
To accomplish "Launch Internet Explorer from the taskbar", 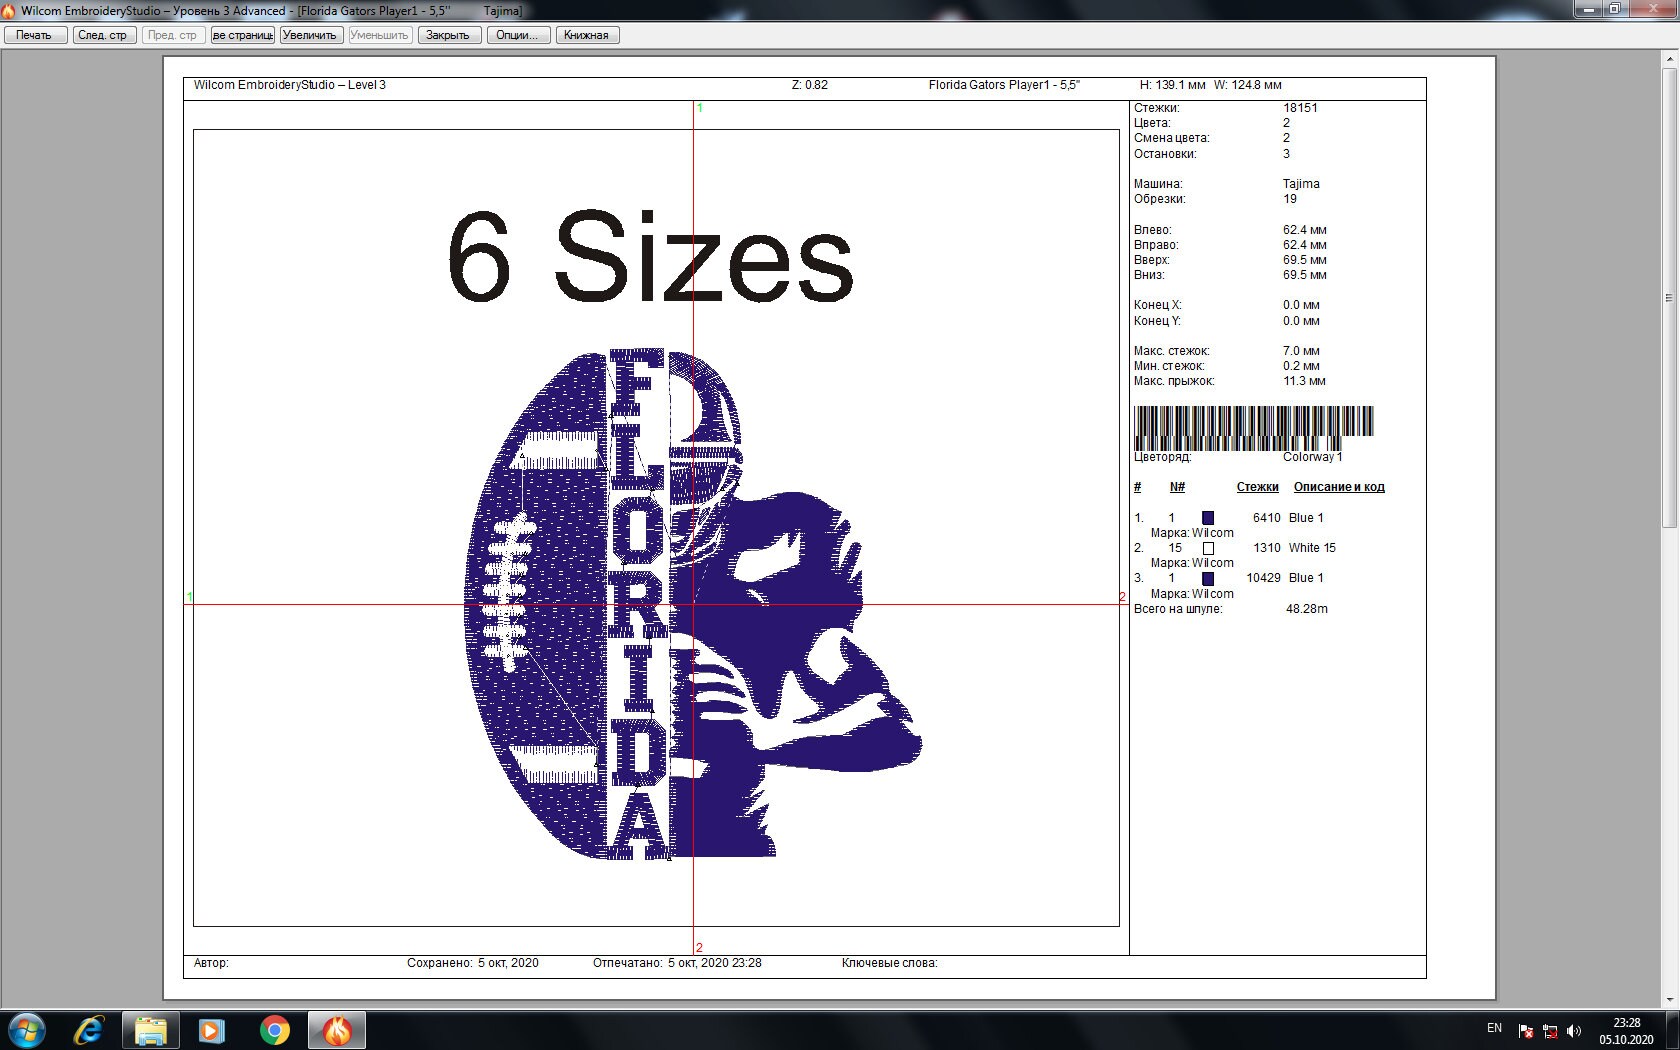I will [90, 1029].
